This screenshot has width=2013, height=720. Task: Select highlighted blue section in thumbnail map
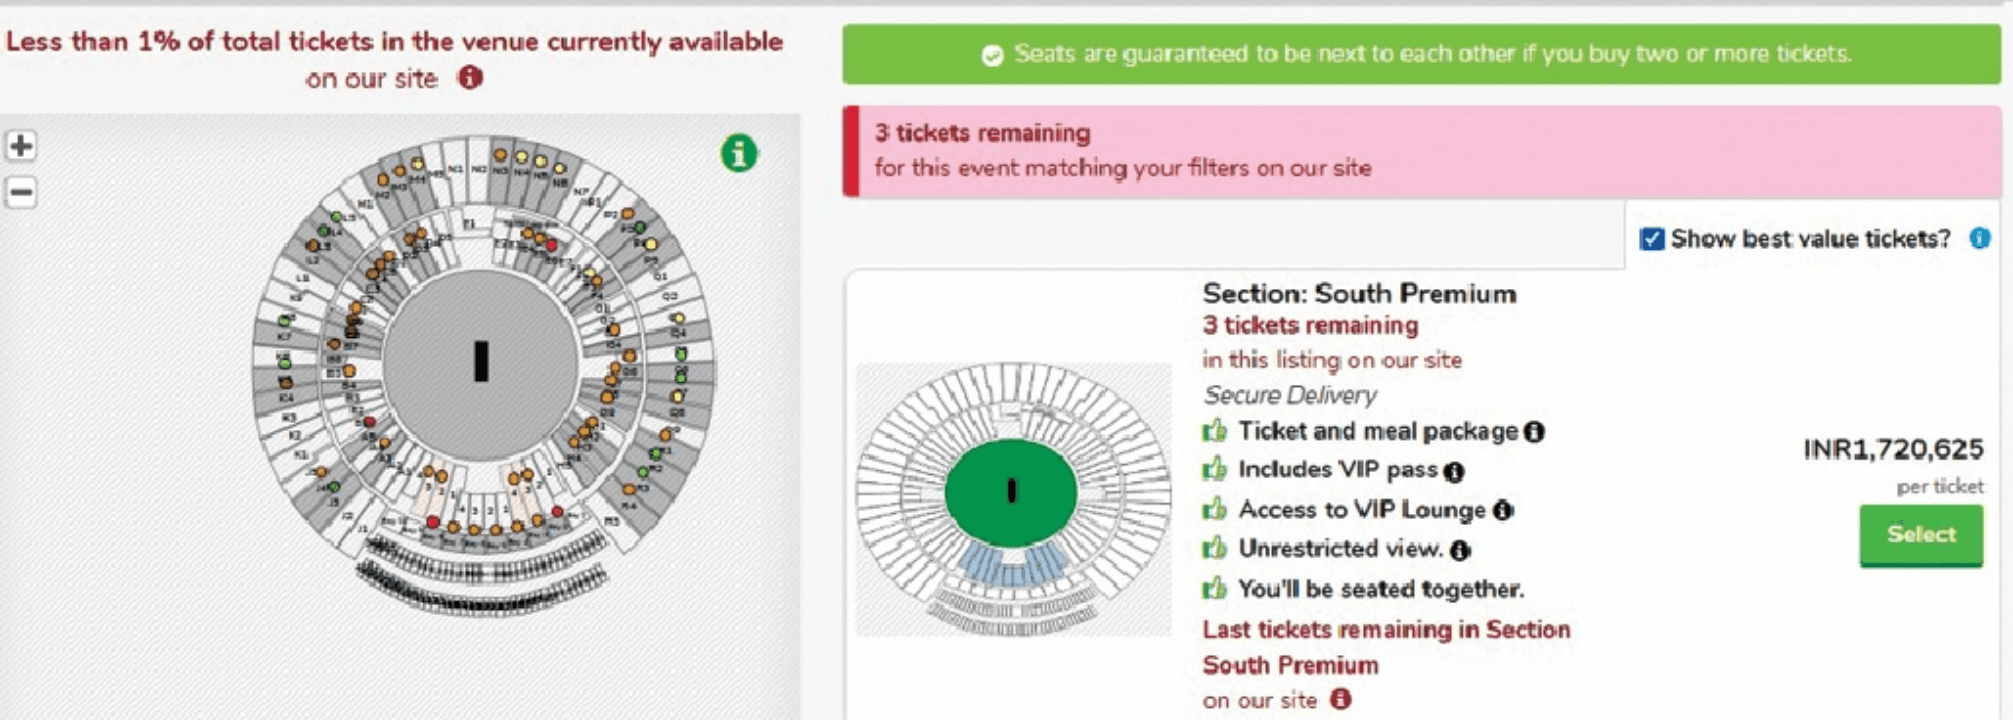[x=1012, y=564]
